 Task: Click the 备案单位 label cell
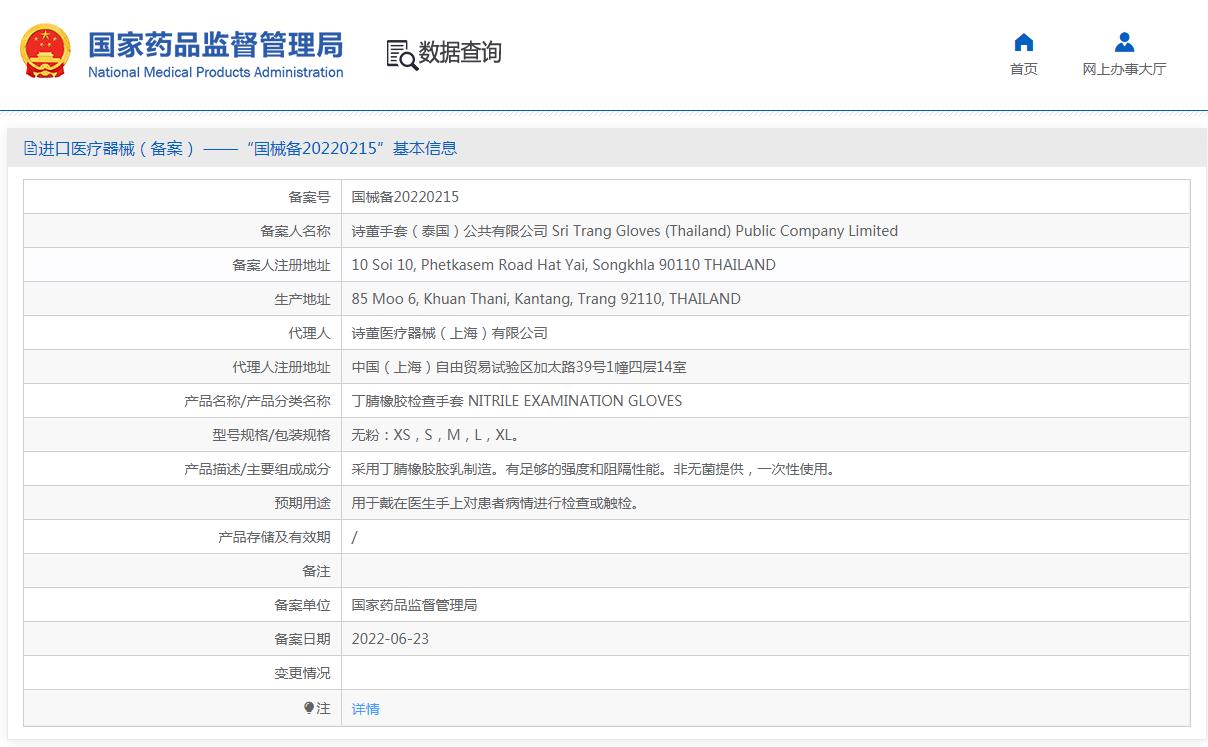[x=183, y=605]
